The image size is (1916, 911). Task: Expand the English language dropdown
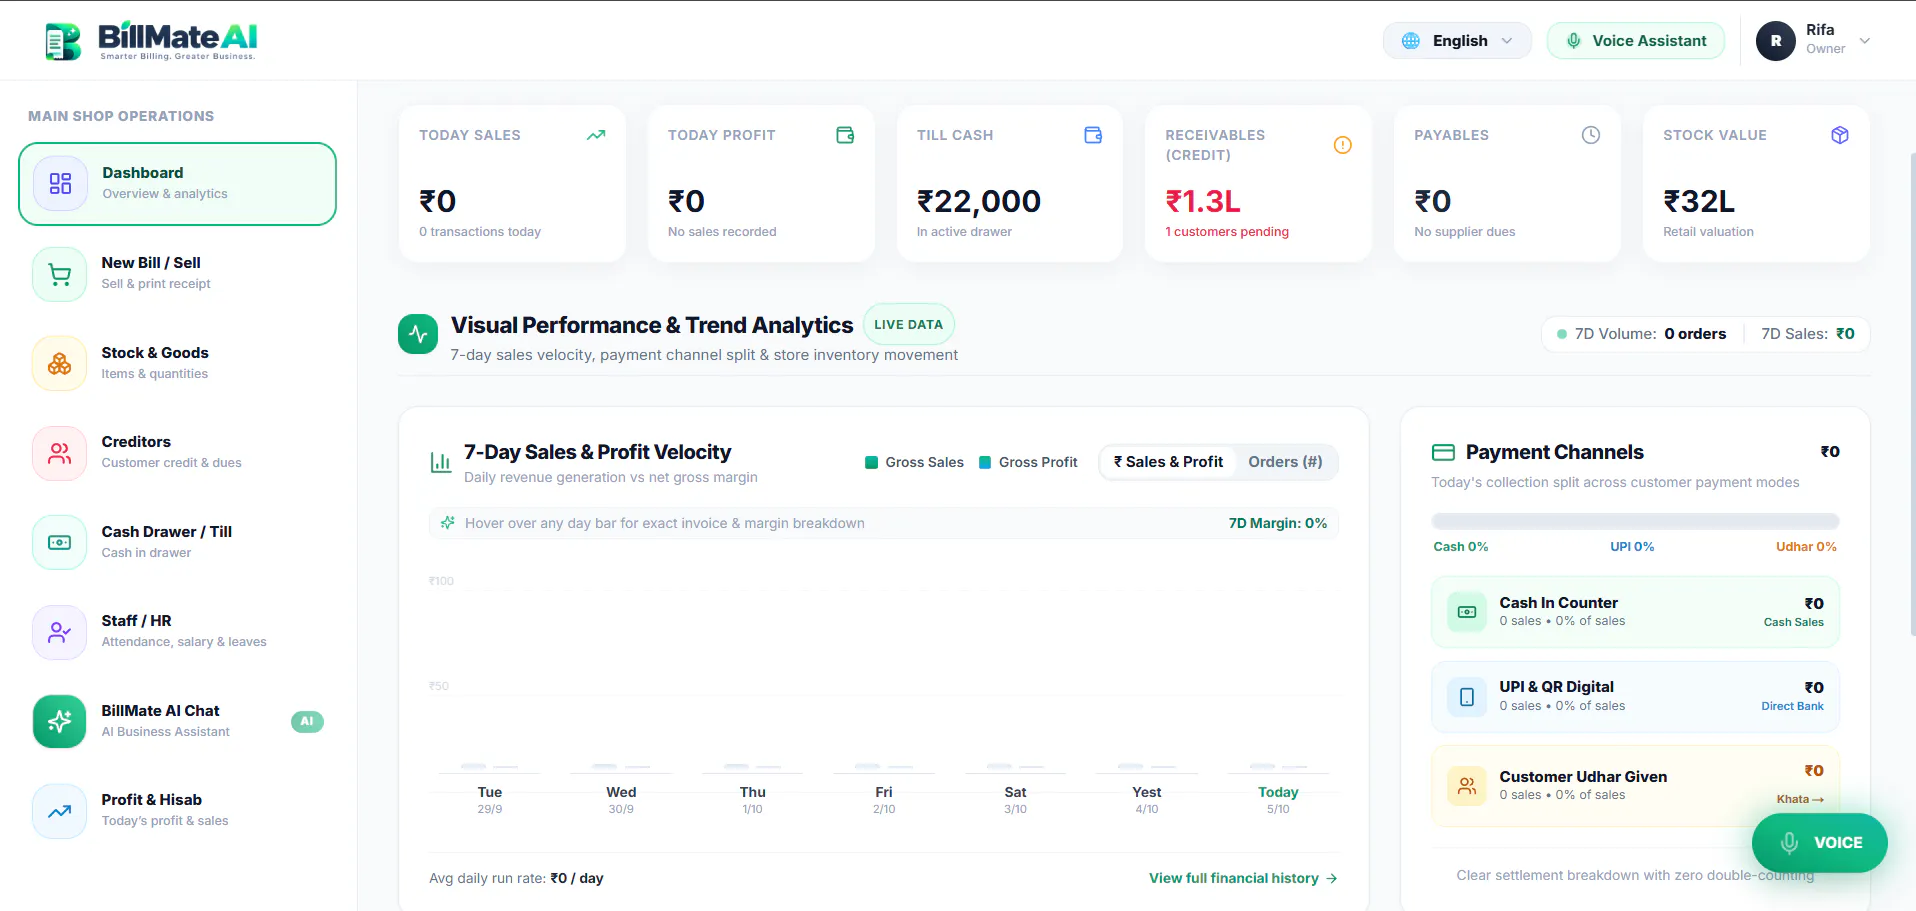point(1457,41)
